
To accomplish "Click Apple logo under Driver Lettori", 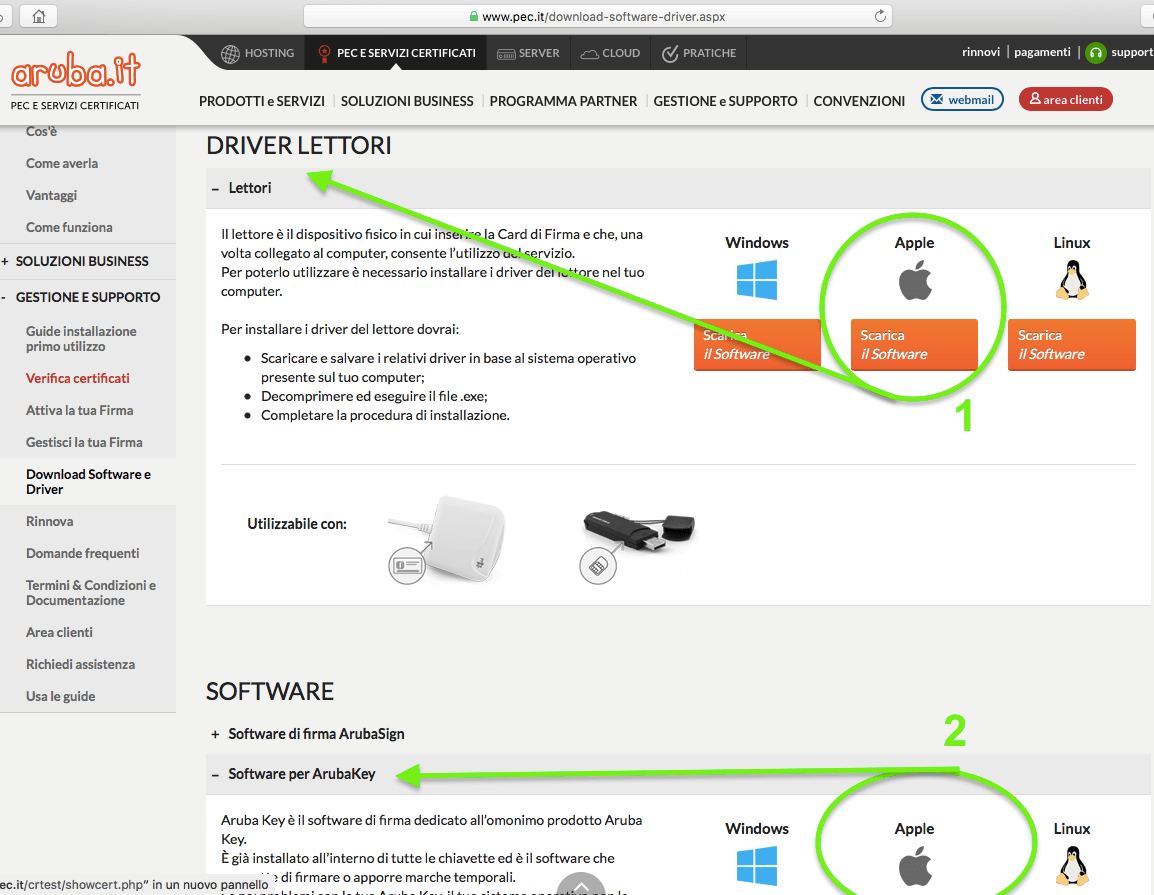I will [915, 280].
